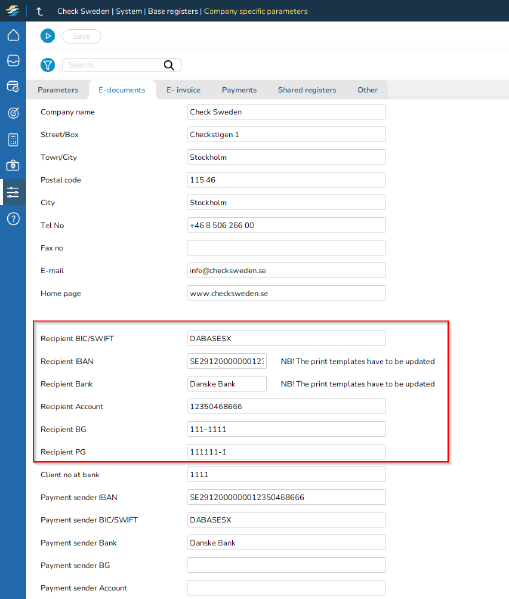Click the Base registers breadcrumb
This screenshot has width=509, height=599.
(x=173, y=11)
